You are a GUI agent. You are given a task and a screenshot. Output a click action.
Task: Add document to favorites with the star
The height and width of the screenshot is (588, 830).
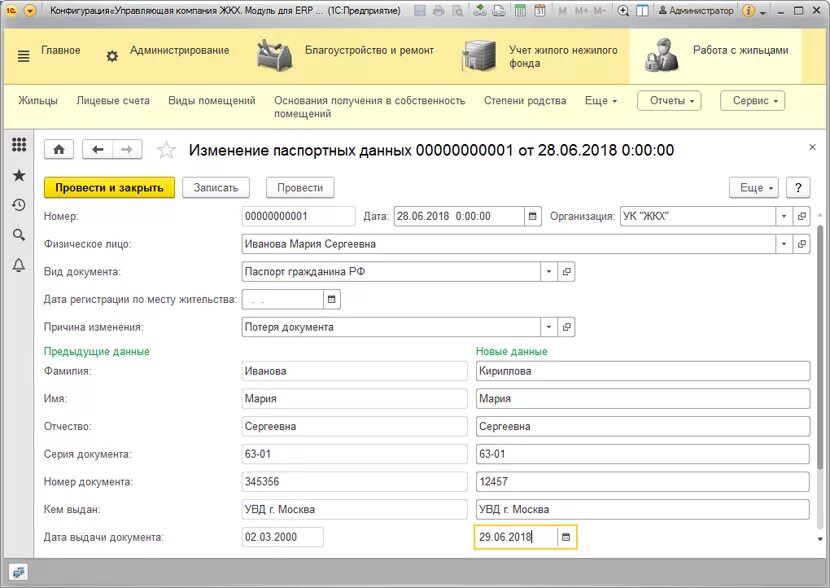coord(167,150)
